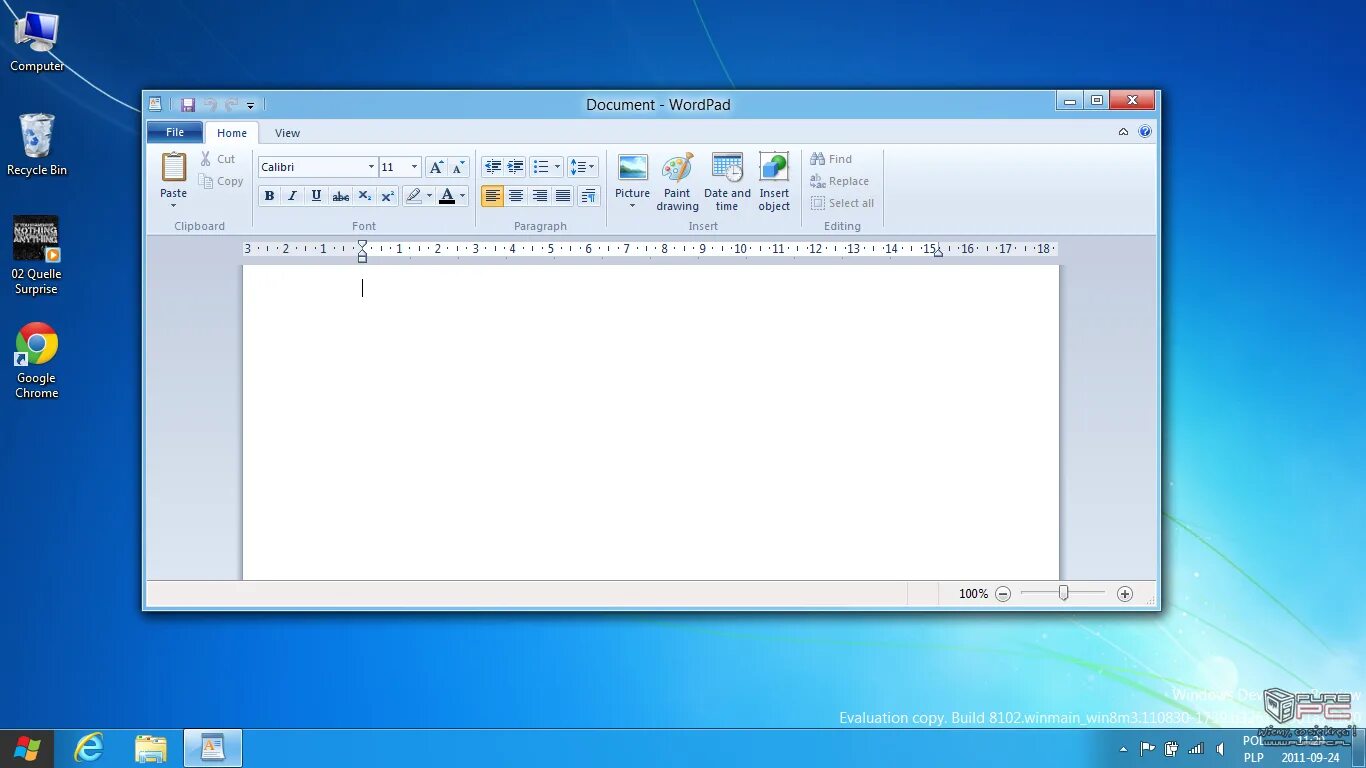Screen dimensions: 1366x768
Task: Align text right
Action: tap(540, 196)
